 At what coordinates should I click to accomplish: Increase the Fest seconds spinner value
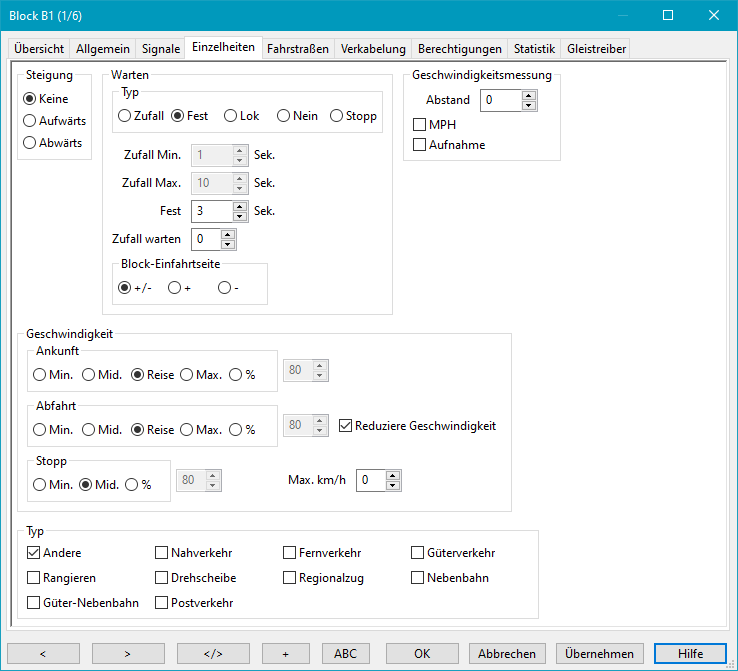point(240,206)
